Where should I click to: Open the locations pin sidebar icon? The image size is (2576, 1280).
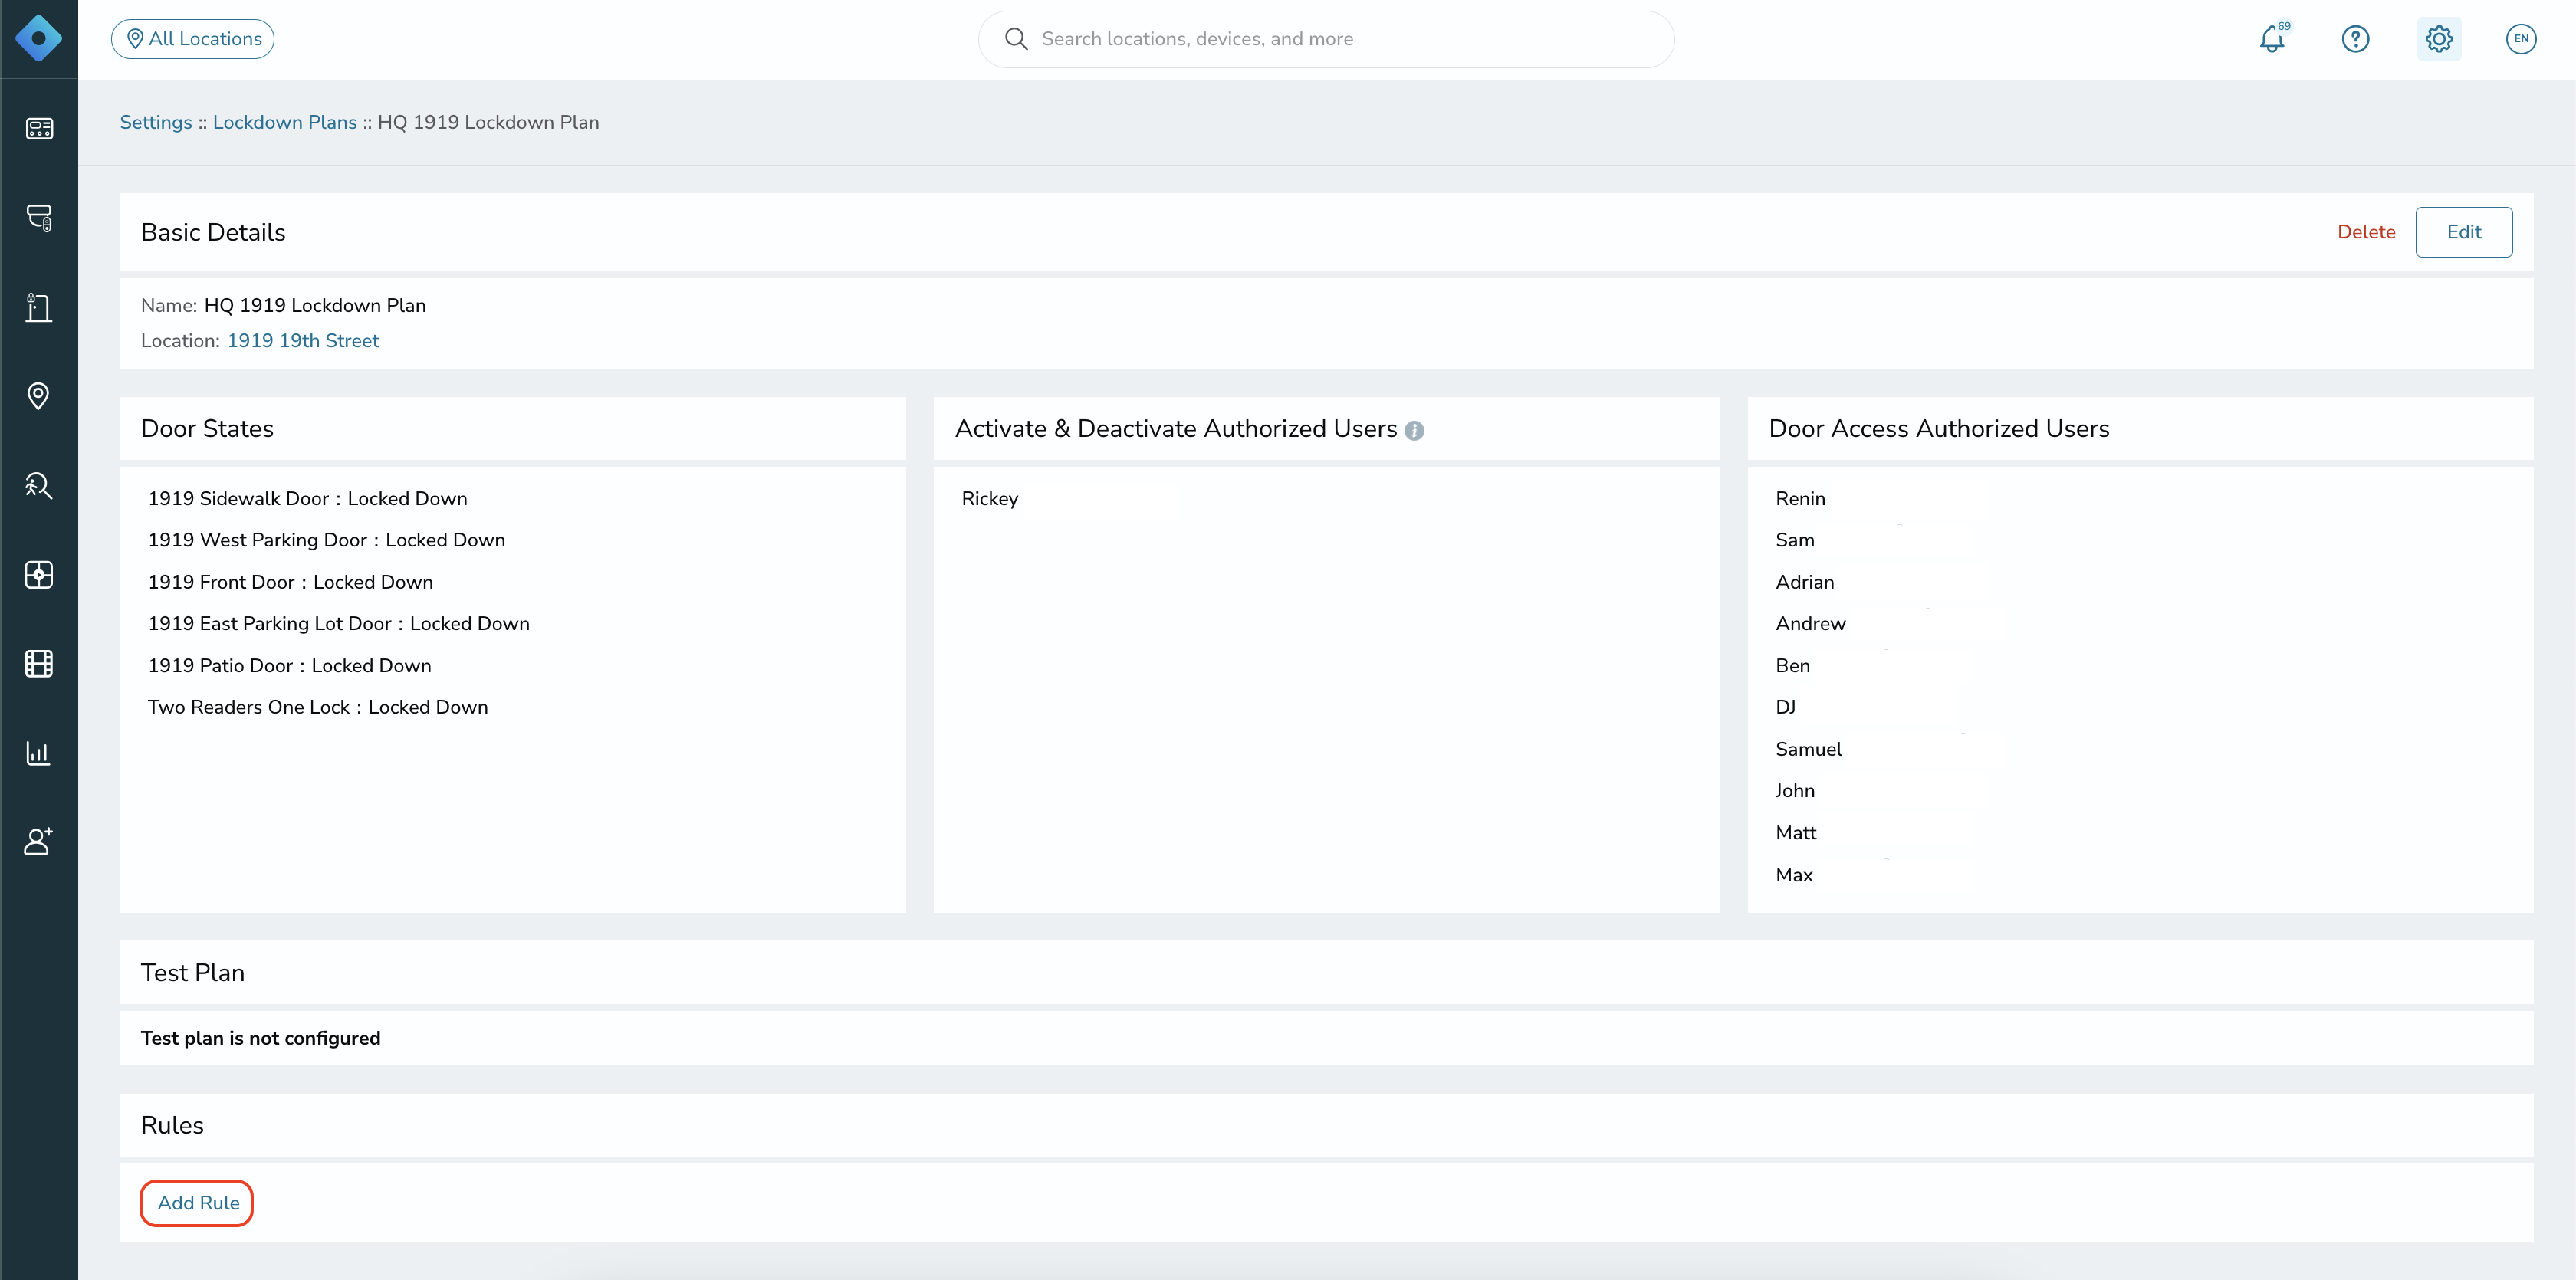[x=39, y=396]
